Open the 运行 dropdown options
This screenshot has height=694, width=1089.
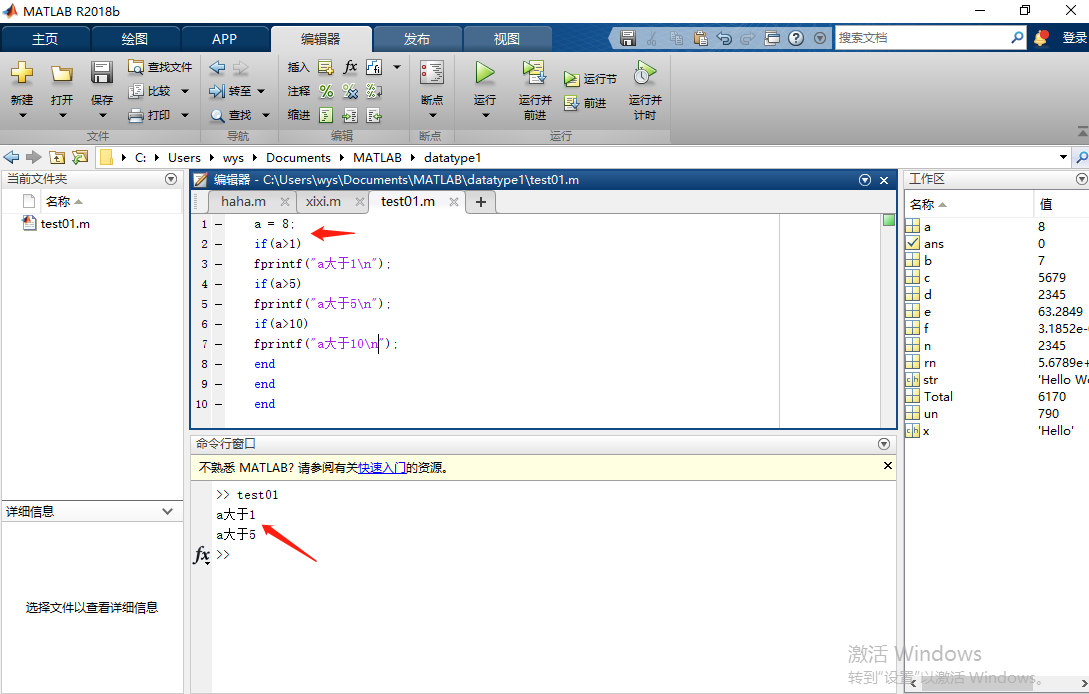click(484, 113)
